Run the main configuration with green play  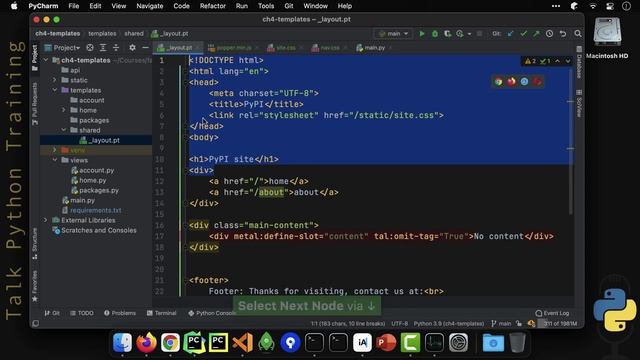[x=422, y=34]
